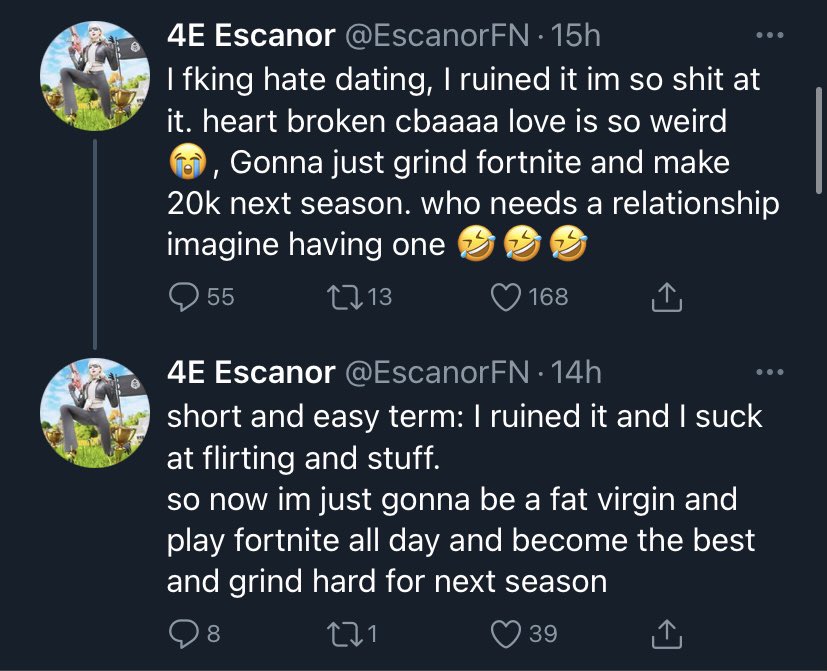The width and height of the screenshot is (827, 671).
Task: Open more options on the 15h tweet
Action: click(767, 38)
